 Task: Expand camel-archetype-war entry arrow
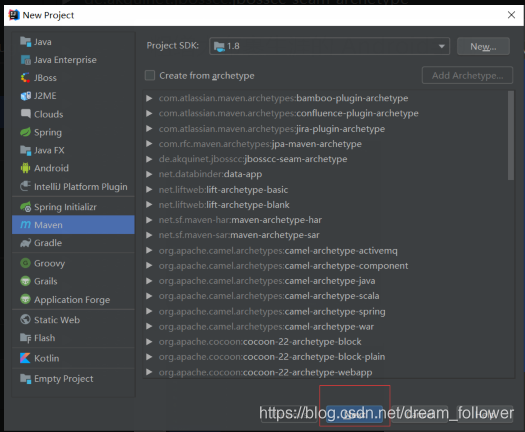click(x=149, y=327)
